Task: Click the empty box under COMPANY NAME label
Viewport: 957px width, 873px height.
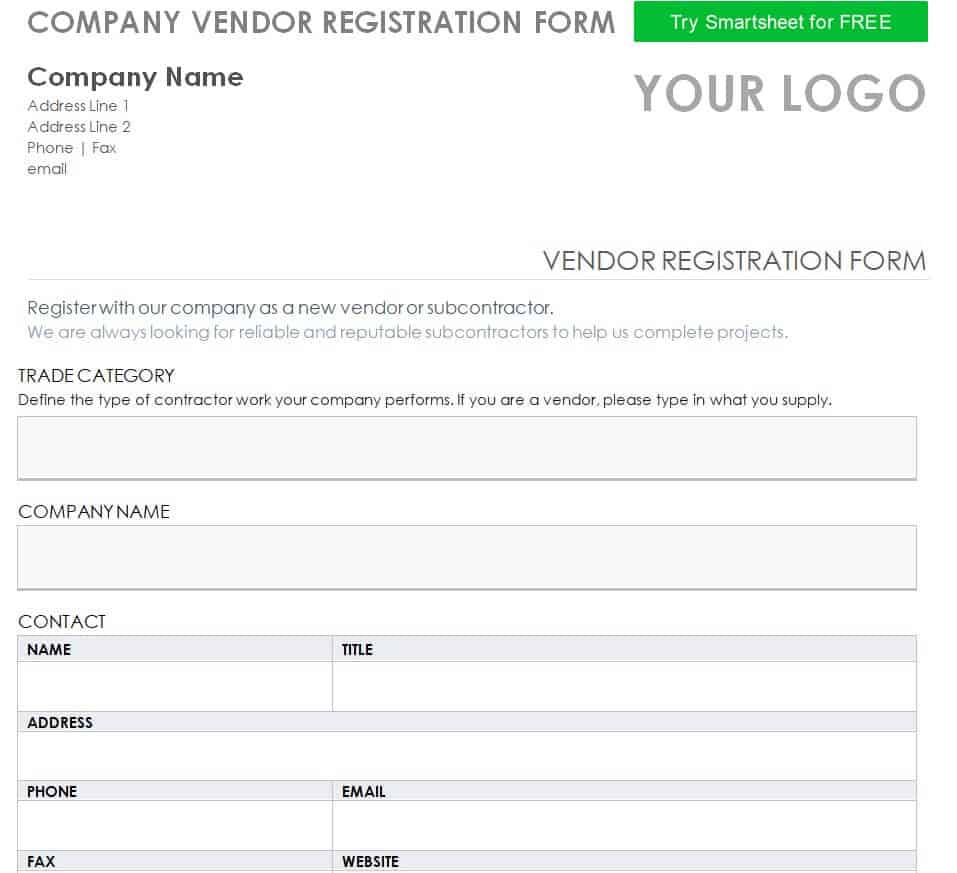Action: coord(466,556)
